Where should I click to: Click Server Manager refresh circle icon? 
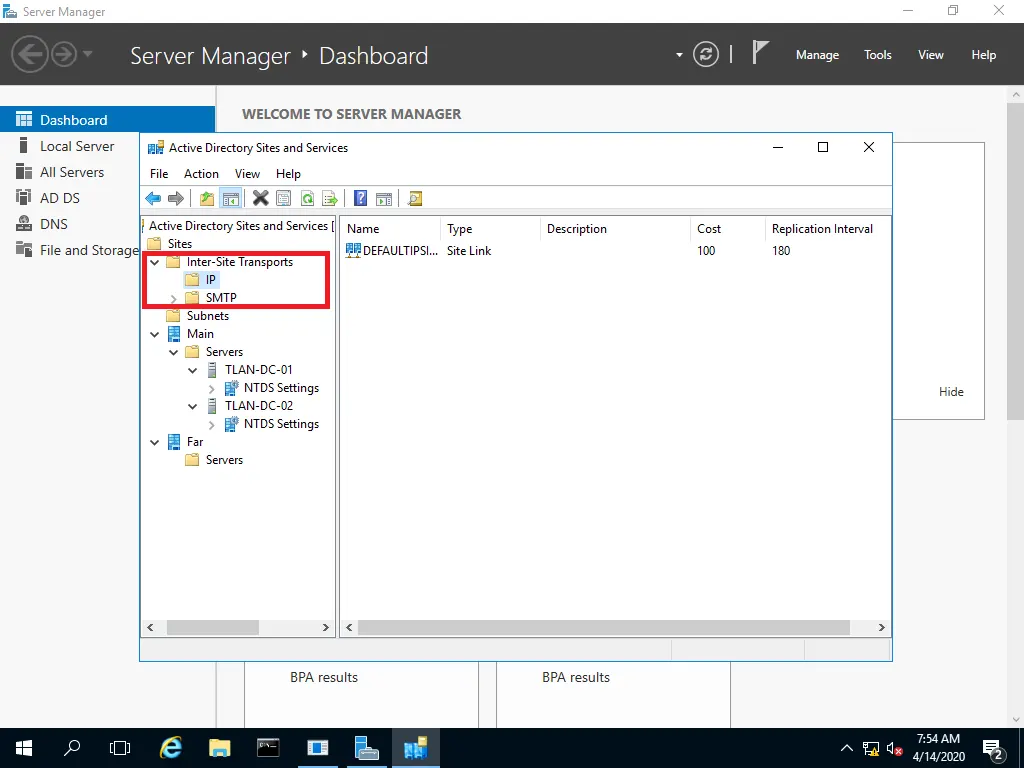tap(706, 54)
